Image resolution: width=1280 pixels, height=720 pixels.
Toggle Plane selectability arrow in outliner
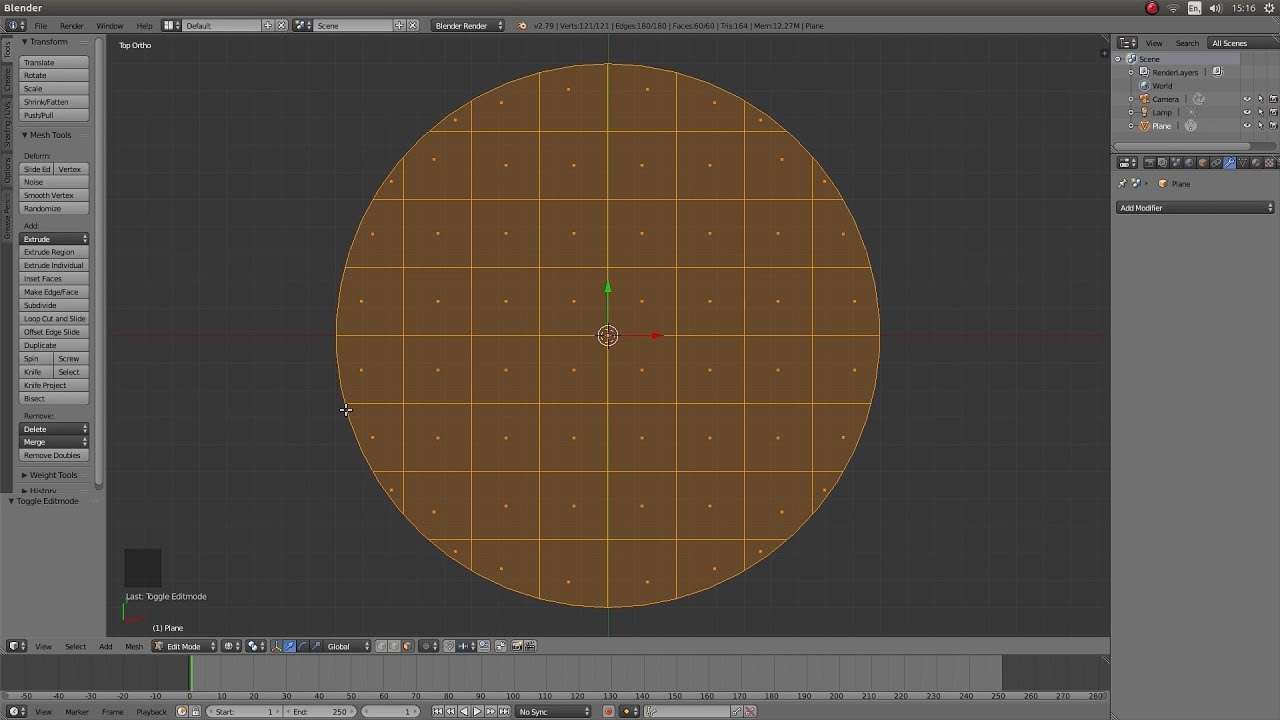pos(1260,126)
